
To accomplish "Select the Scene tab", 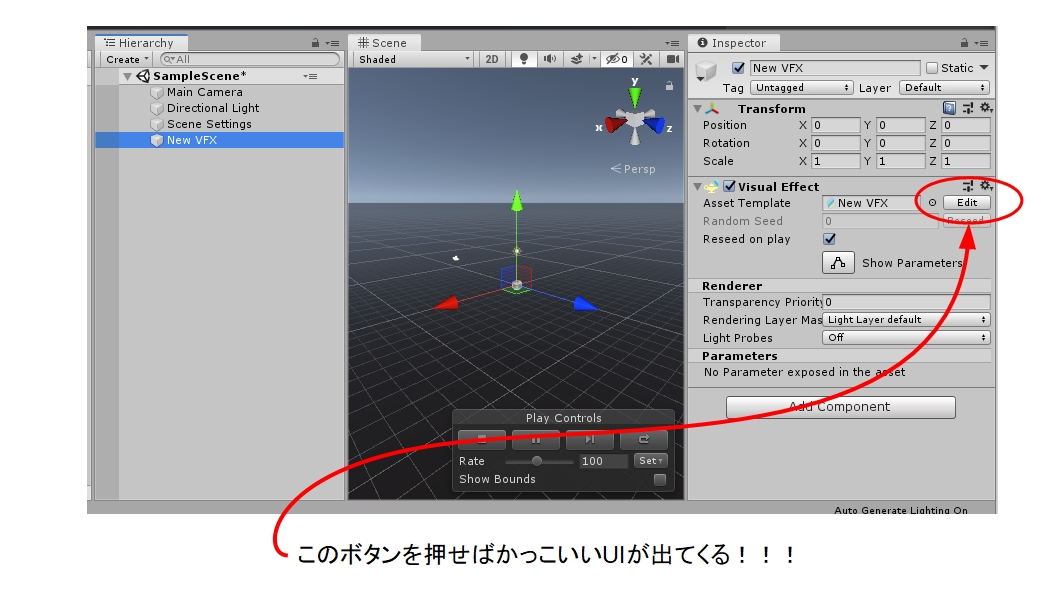I will click(384, 43).
